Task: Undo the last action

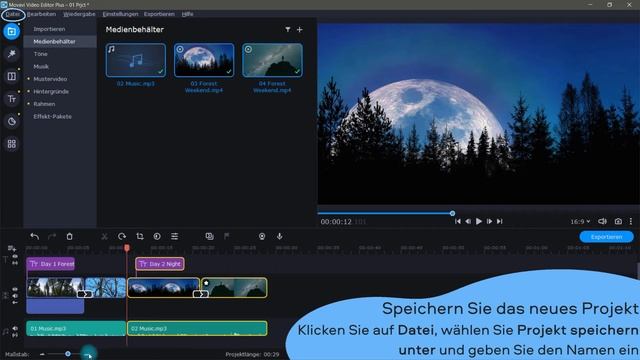Action: pos(35,236)
